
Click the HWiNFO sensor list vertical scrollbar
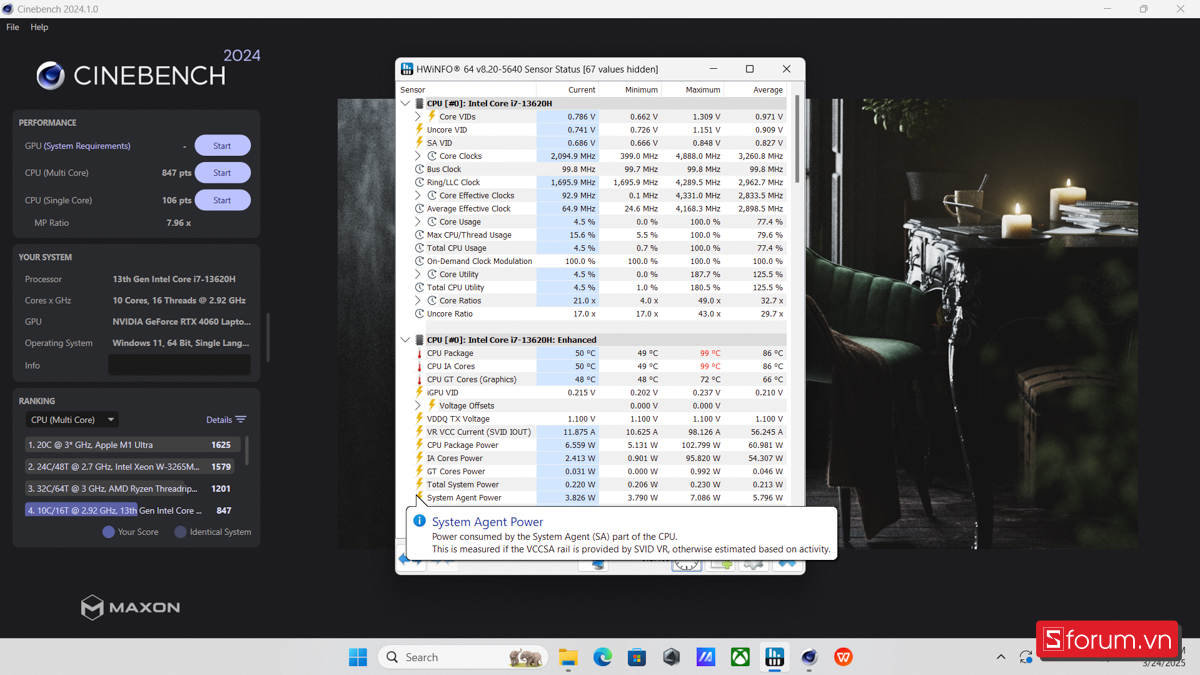[797, 140]
